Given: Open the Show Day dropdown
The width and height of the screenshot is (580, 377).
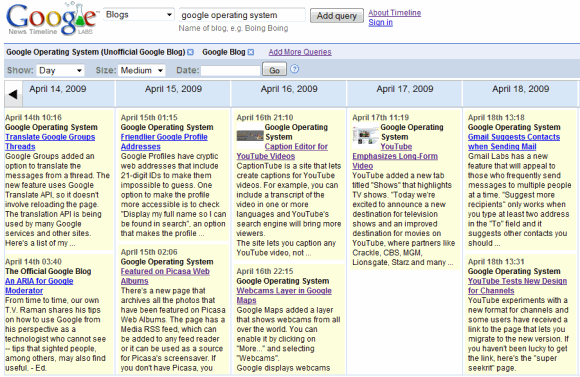Looking at the screenshot, I should (60, 70).
